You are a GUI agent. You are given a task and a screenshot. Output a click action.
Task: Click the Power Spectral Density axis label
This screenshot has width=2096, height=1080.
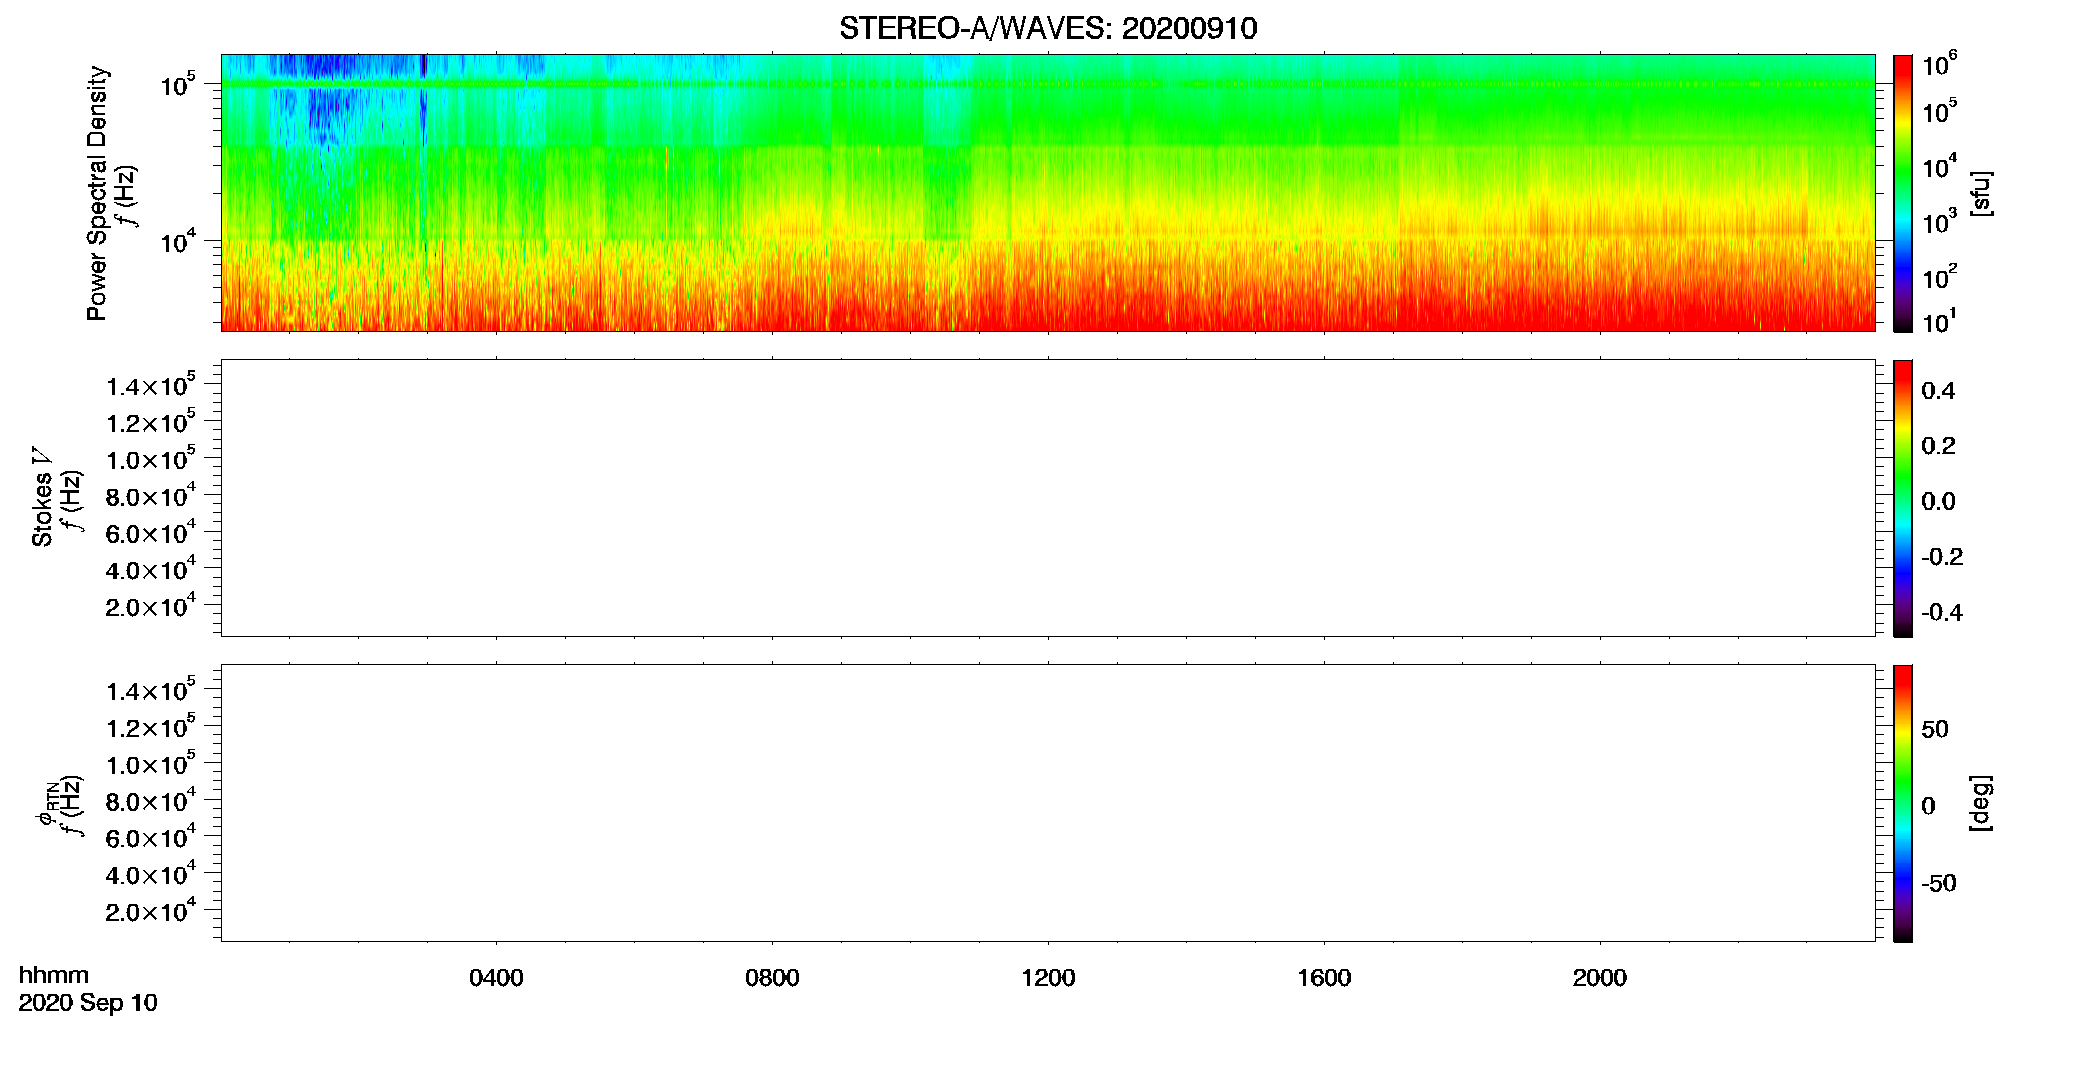(x=96, y=193)
